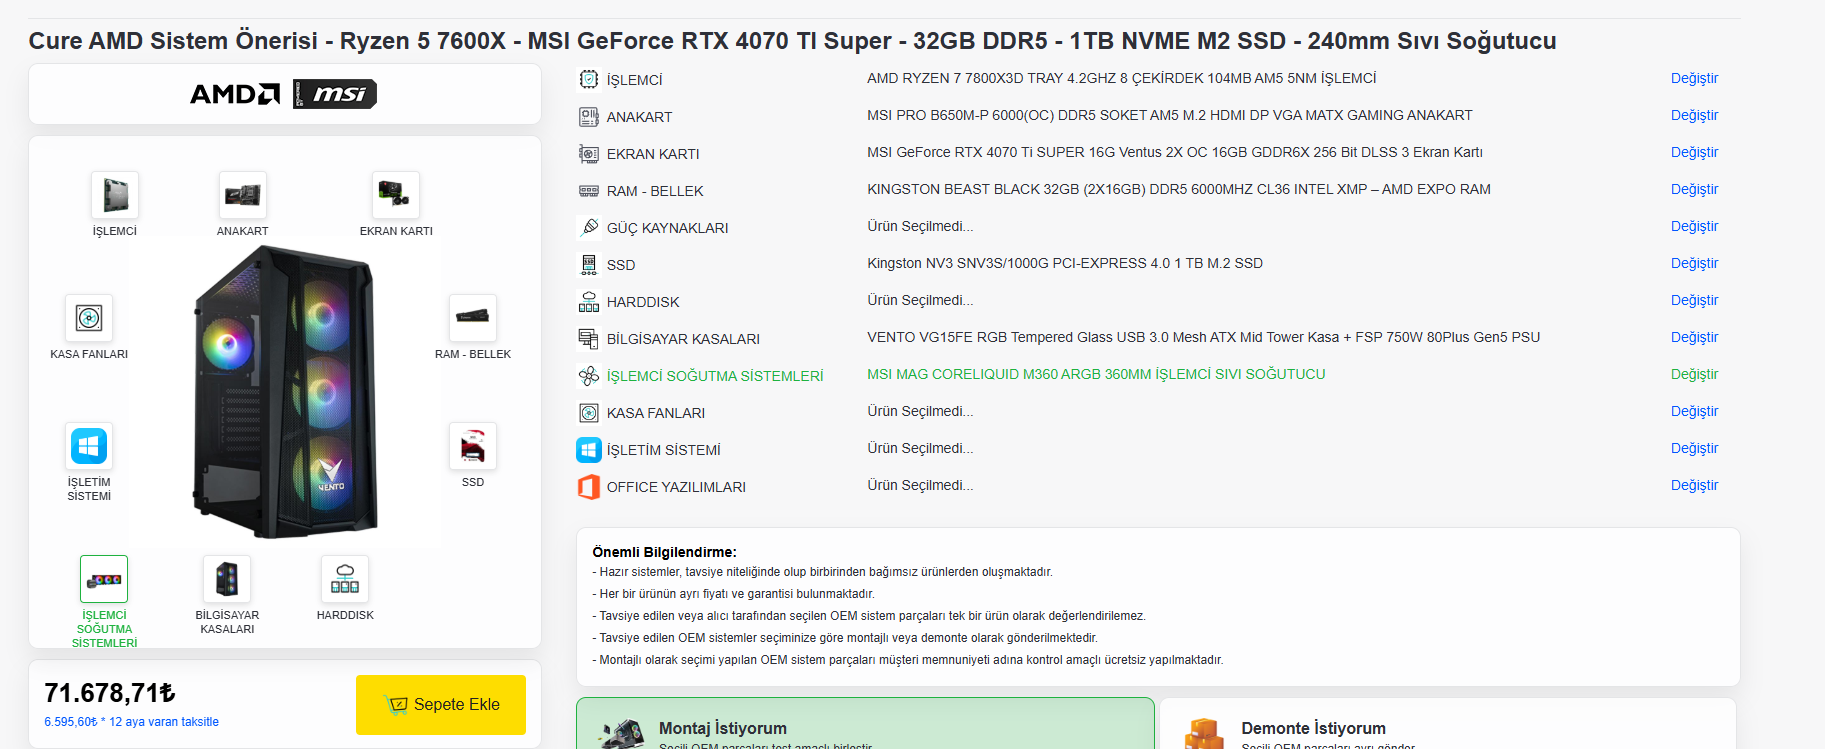Click the MSI GeForce RTX 4070 Ti SUPER product name
Screen dimensions: 1825x749
point(1175,152)
